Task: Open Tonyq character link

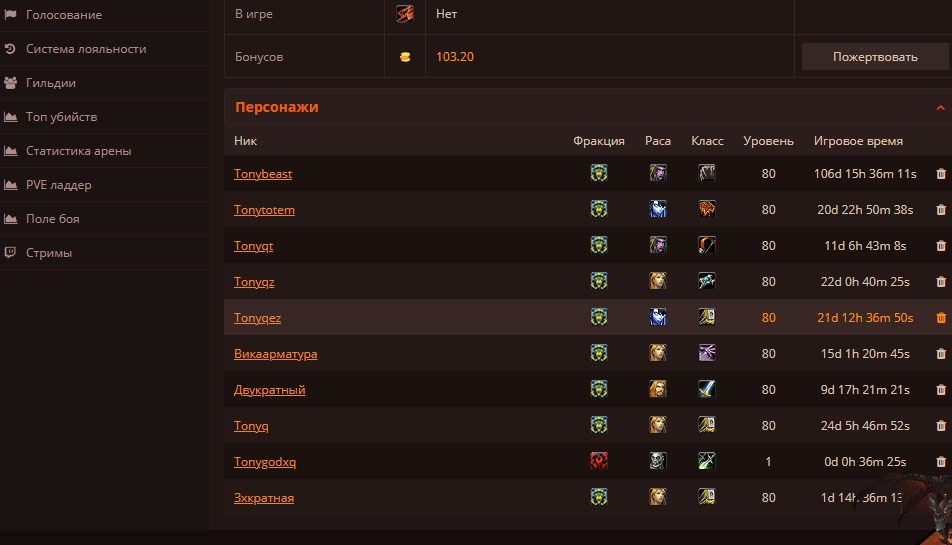Action: tap(251, 425)
